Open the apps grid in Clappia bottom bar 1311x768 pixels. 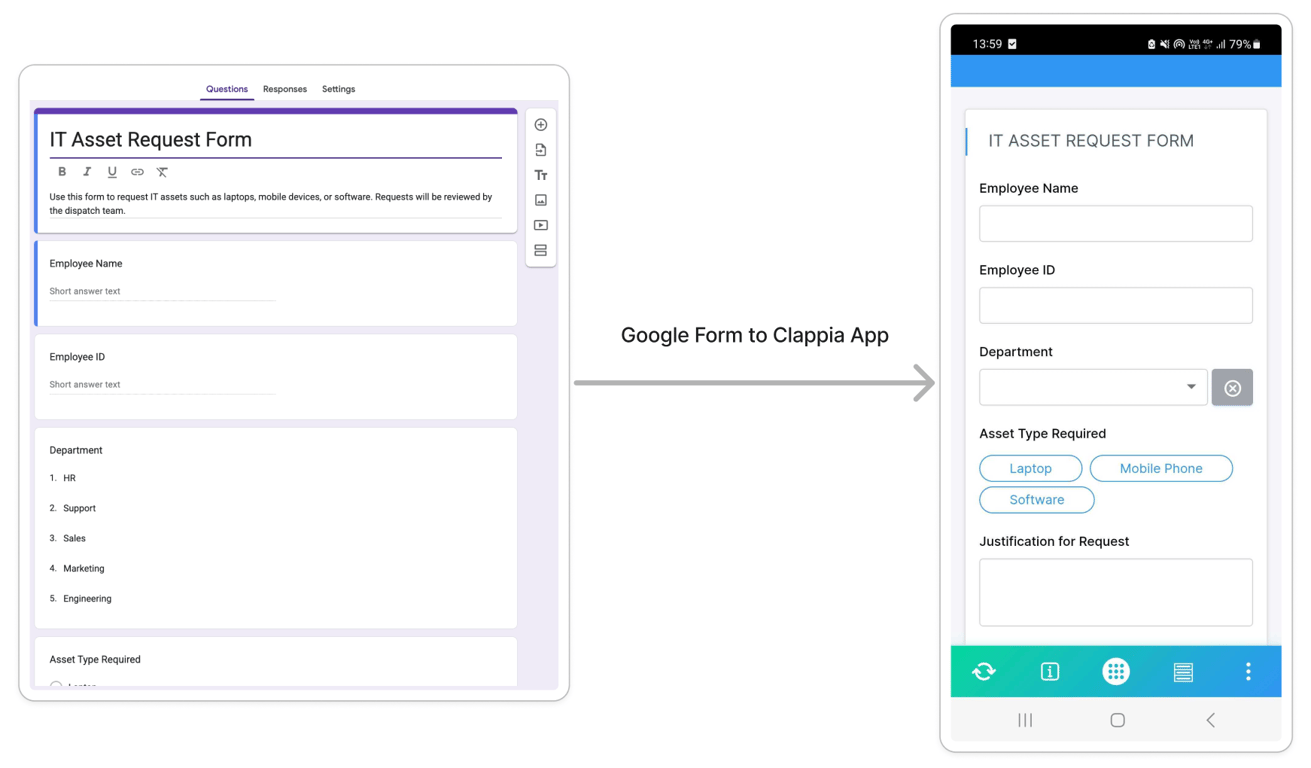click(x=1116, y=671)
